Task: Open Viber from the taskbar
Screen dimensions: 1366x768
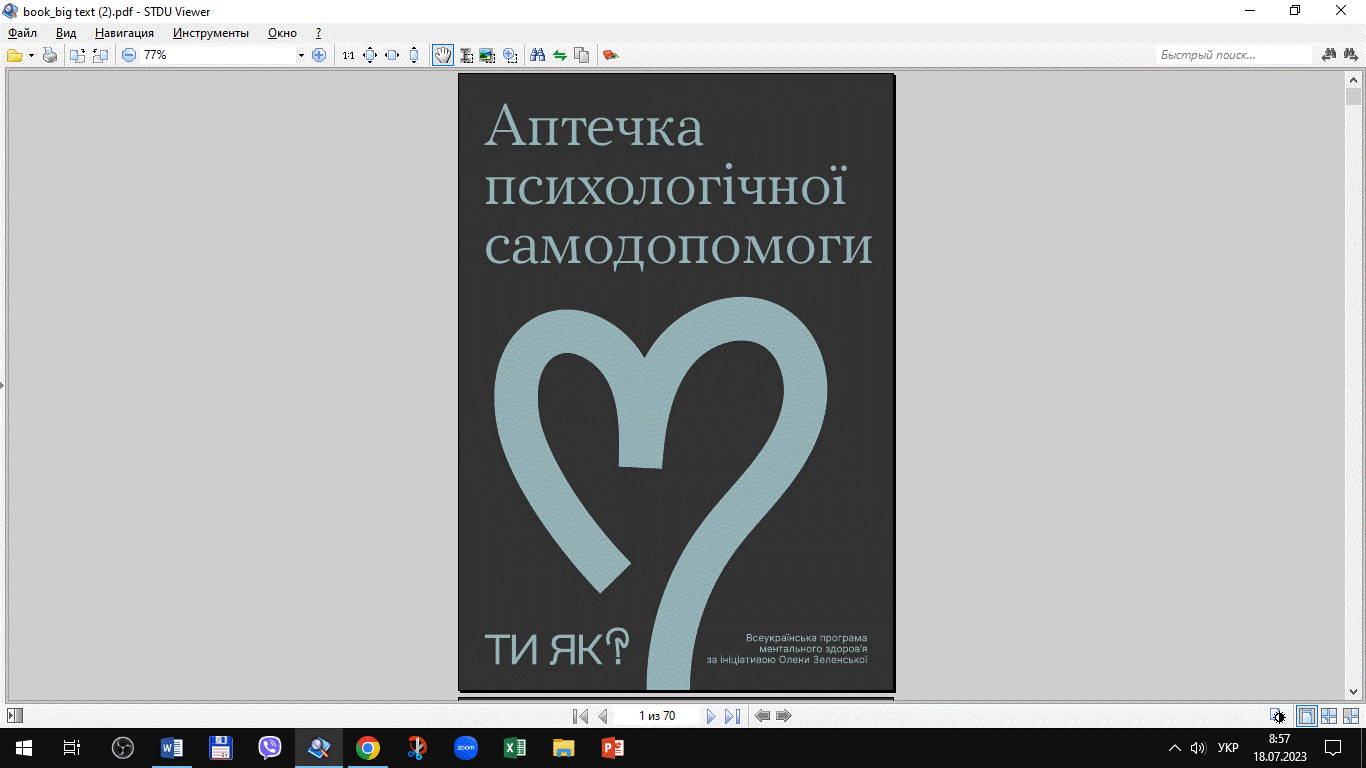Action: pyautogui.click(x=270, y=747)
